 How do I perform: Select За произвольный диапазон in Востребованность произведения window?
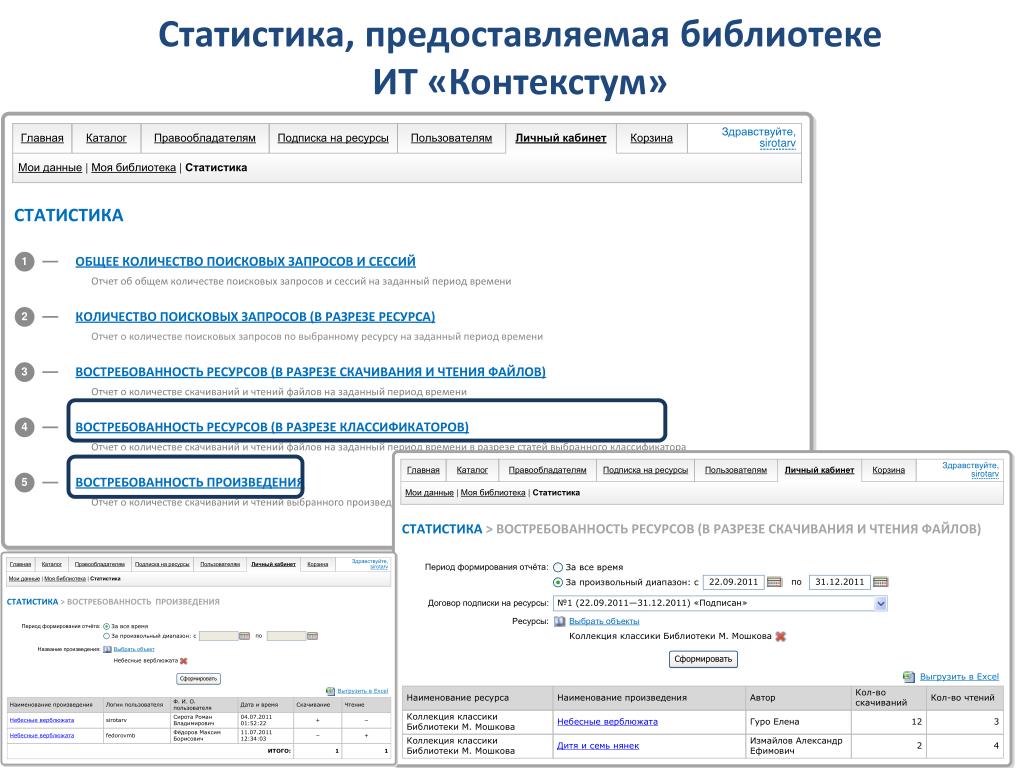(x=106, y=636)
